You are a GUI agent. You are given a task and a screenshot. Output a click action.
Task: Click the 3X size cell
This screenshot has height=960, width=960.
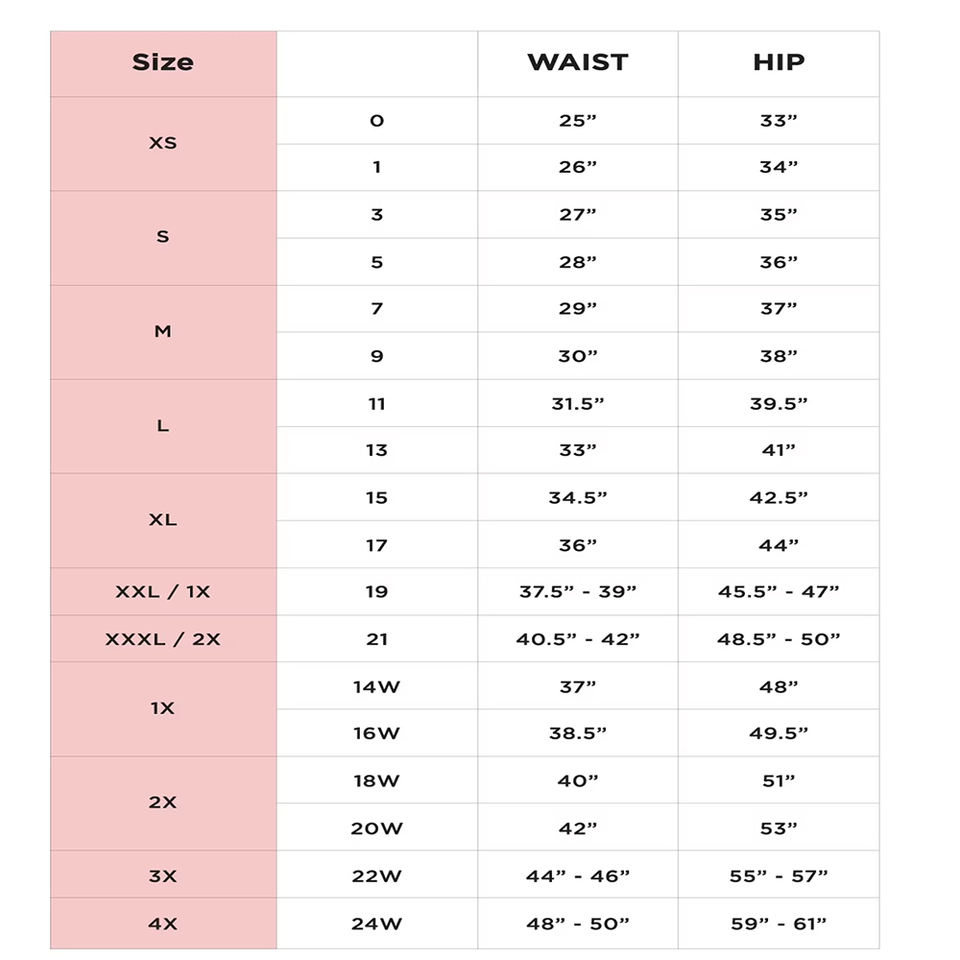tap(163, 874)
